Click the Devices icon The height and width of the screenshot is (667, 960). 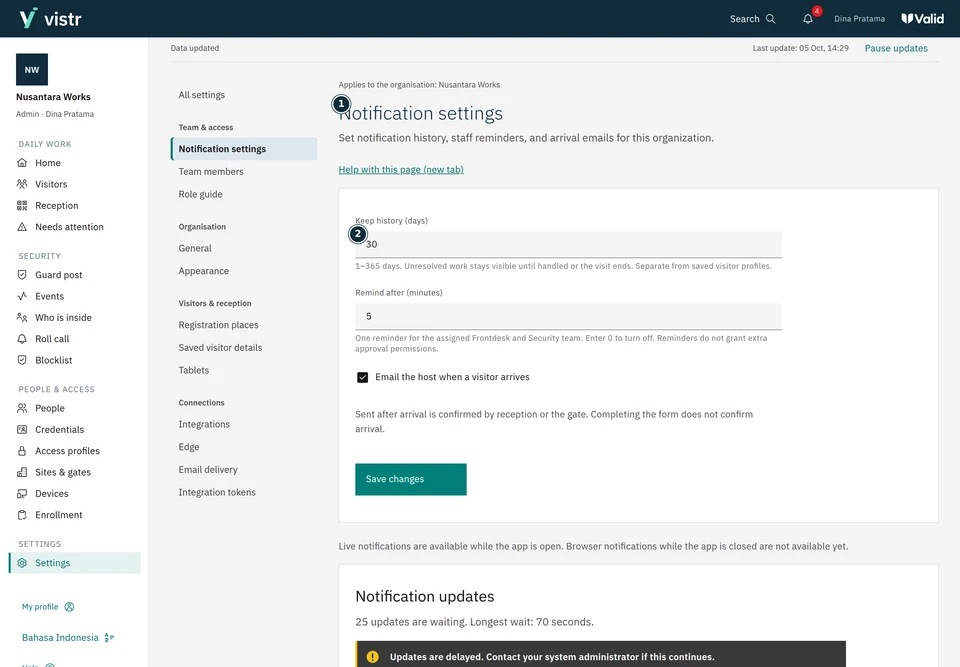coord(22,494)
